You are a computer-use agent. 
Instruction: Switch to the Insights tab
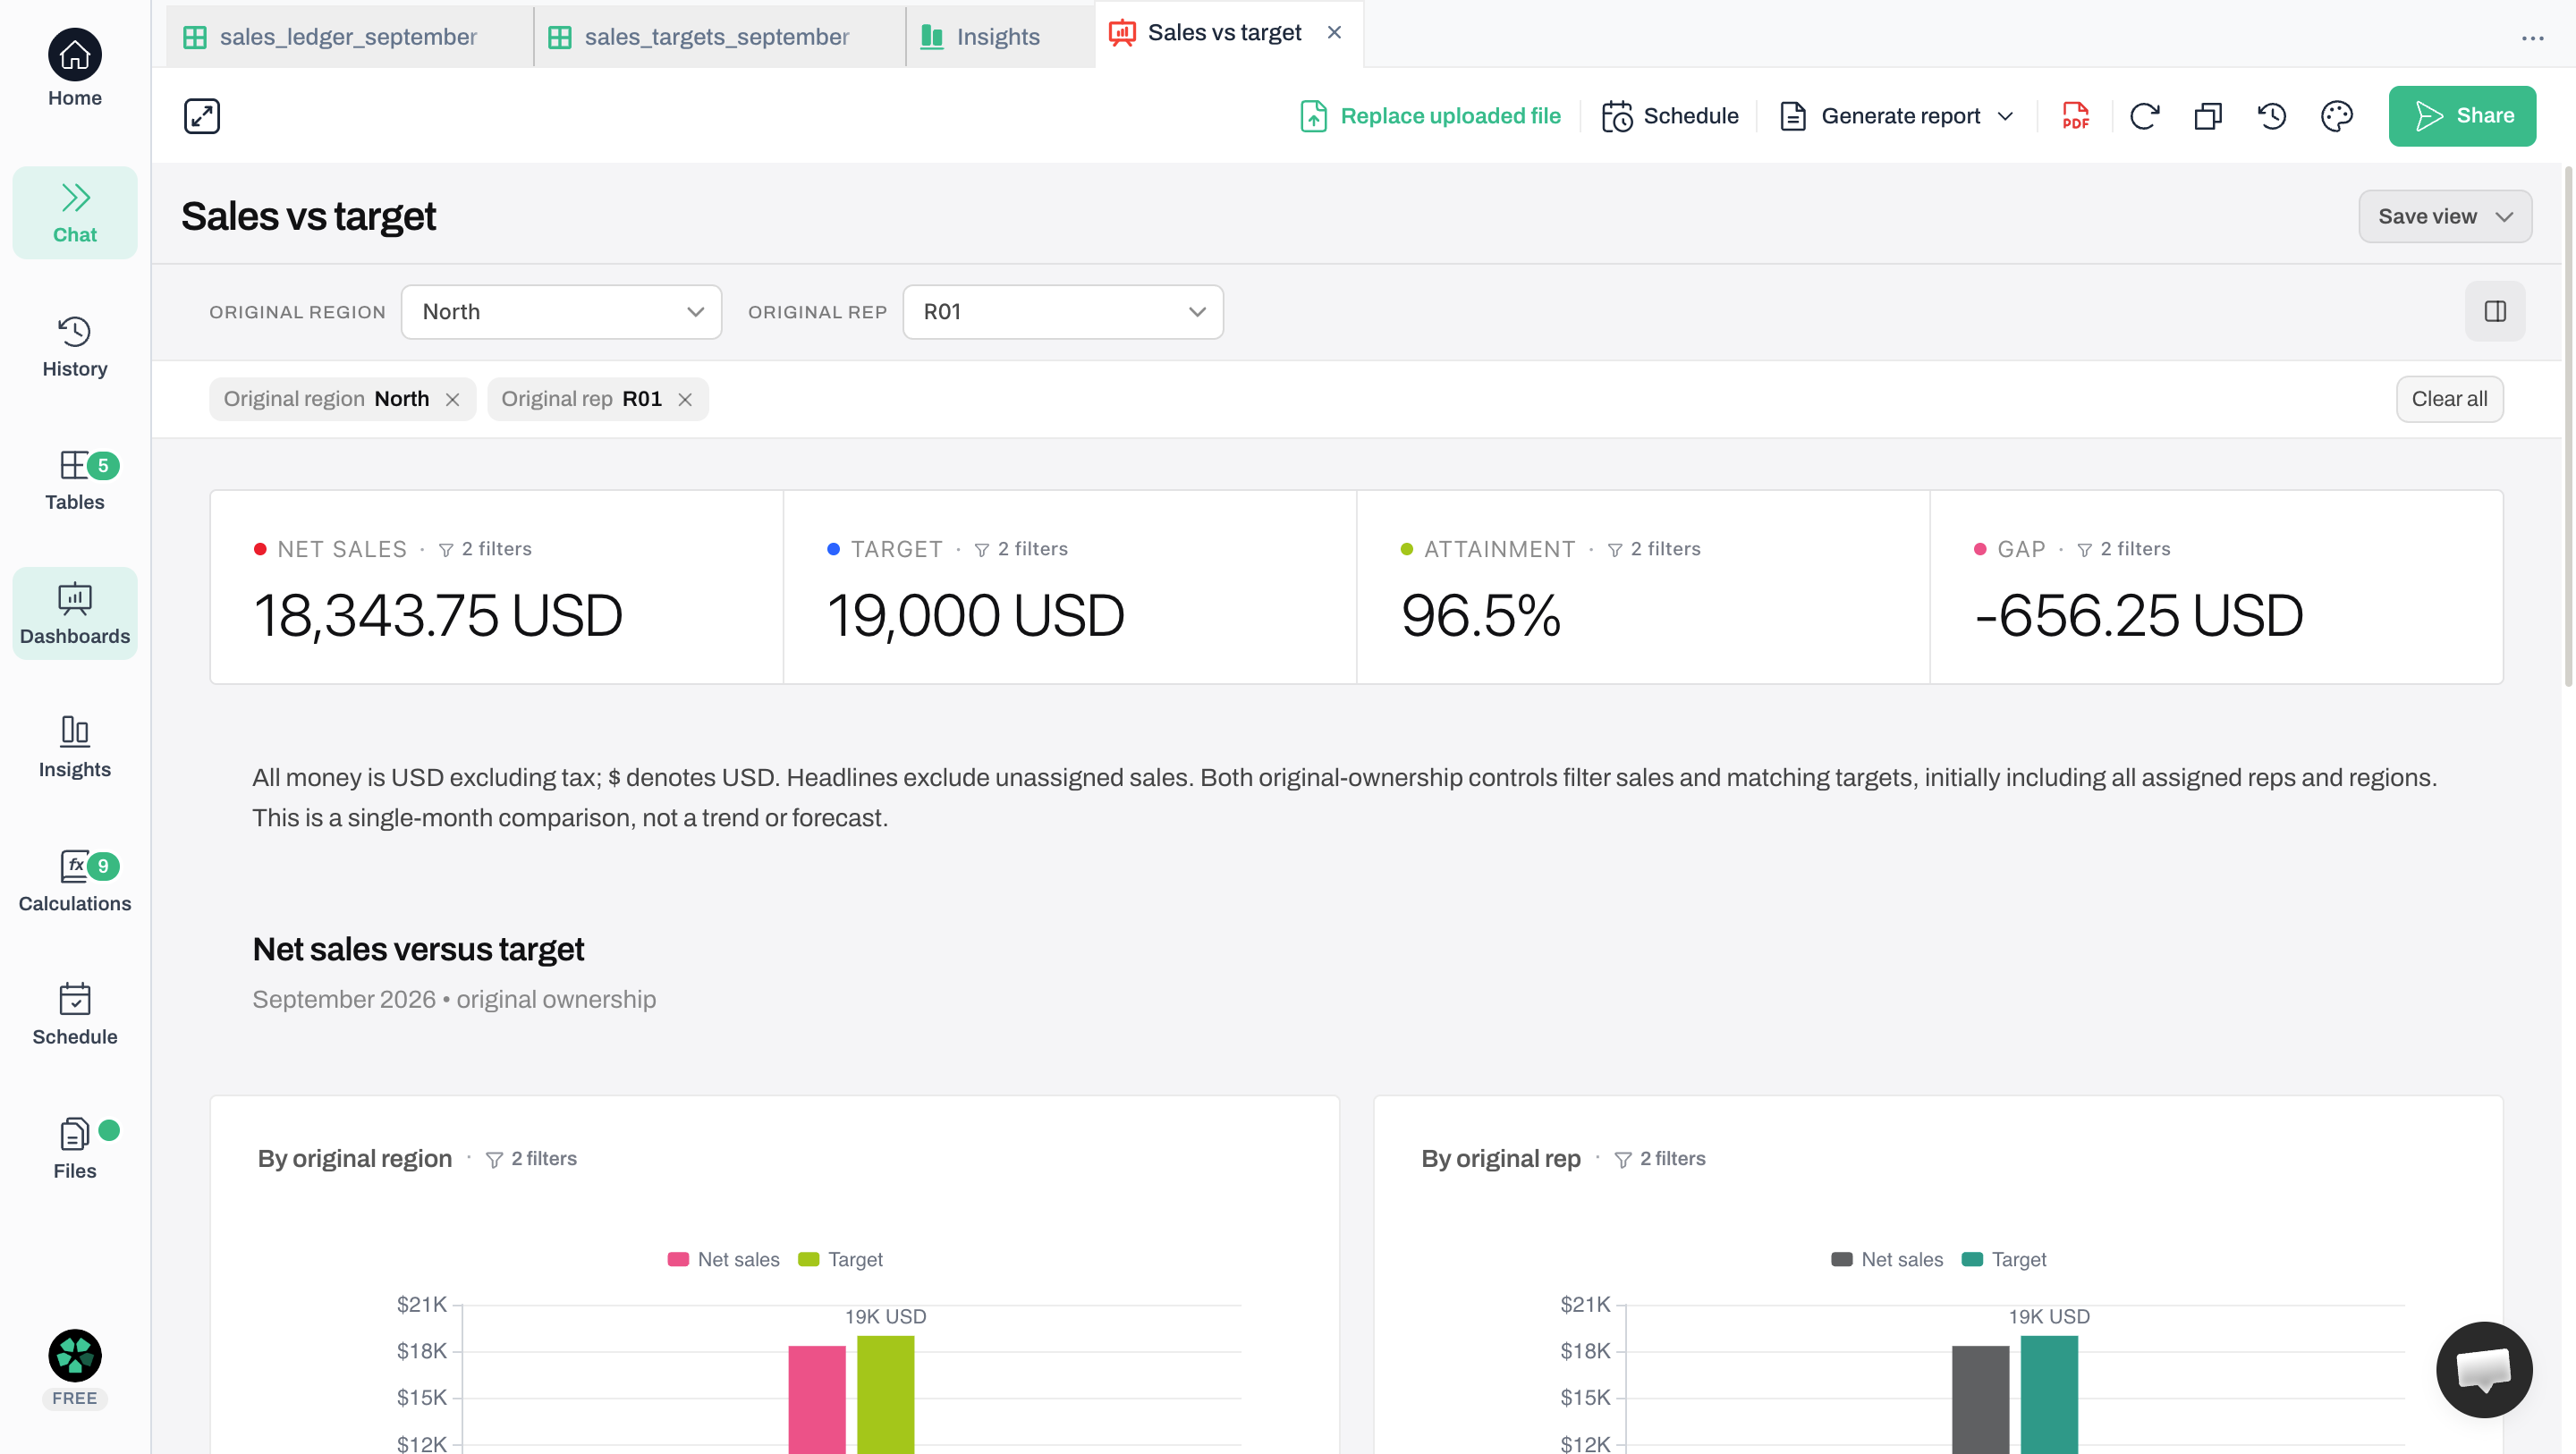point(1000,37)
